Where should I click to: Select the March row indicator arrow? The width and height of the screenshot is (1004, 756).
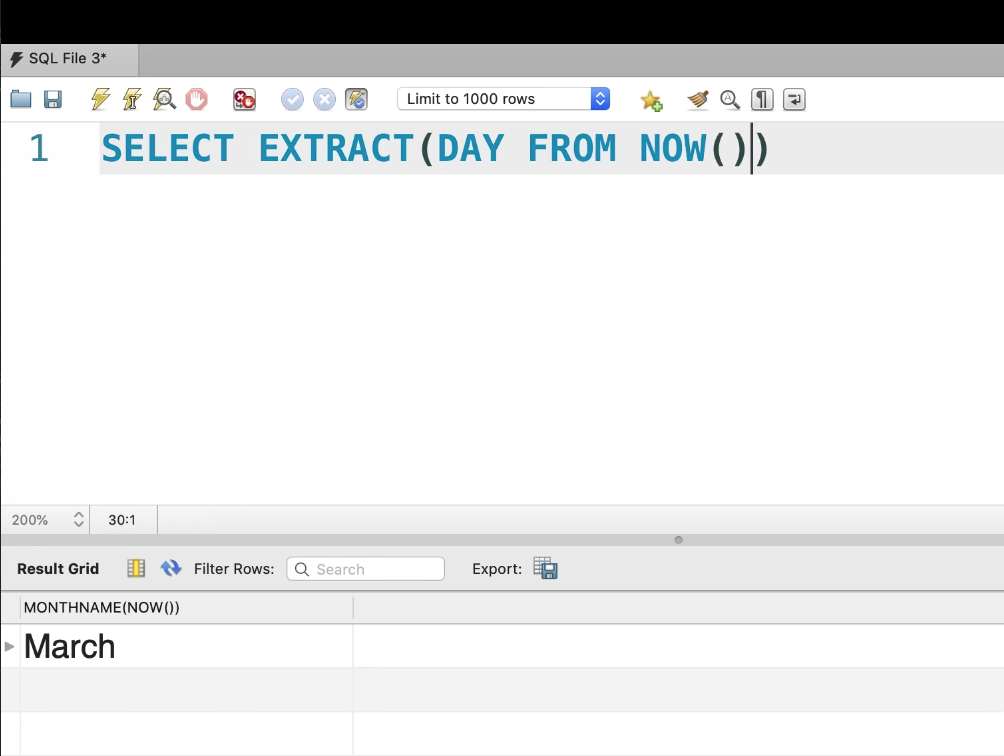(10, 647)
